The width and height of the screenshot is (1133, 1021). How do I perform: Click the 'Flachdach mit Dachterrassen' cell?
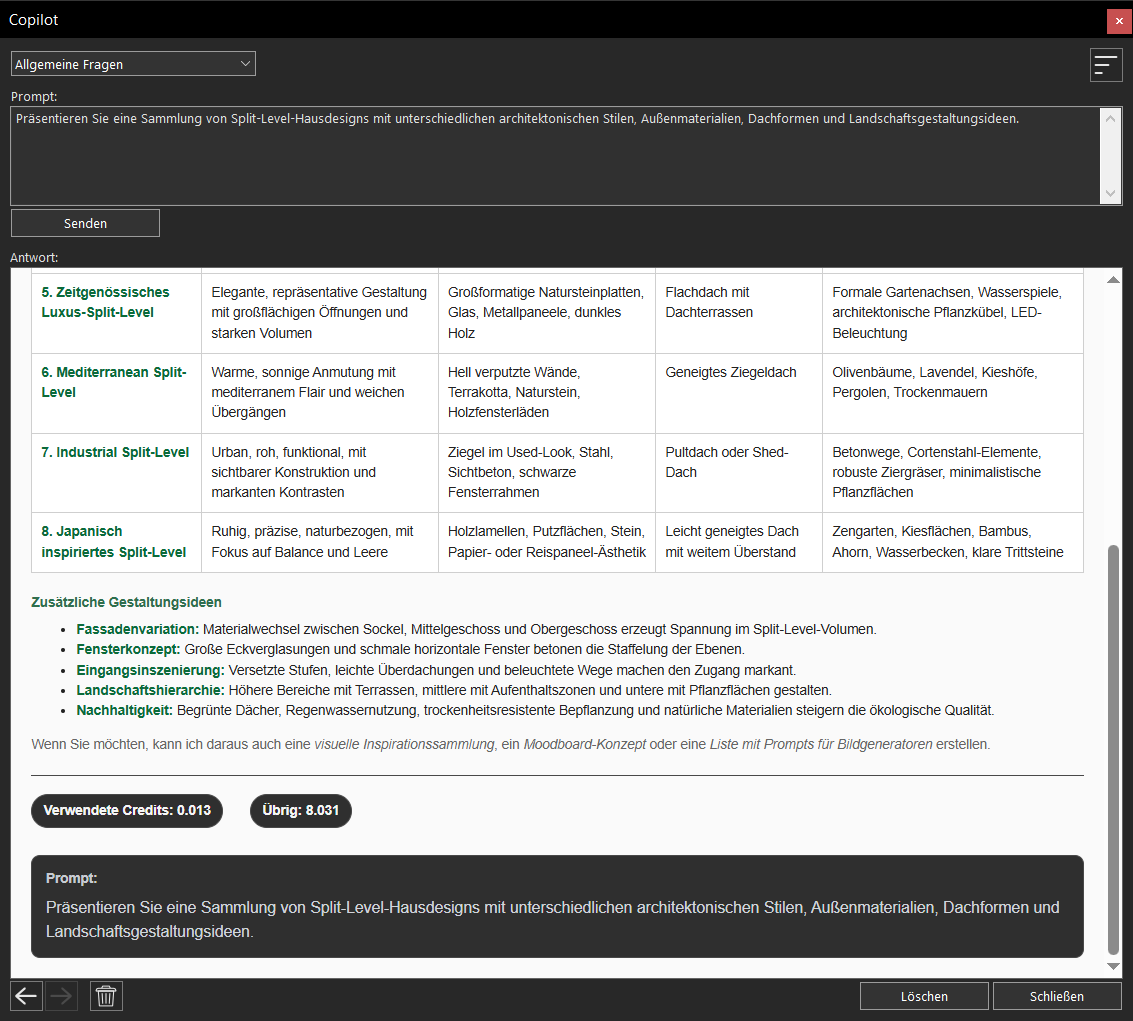click(x=738, y=313)
